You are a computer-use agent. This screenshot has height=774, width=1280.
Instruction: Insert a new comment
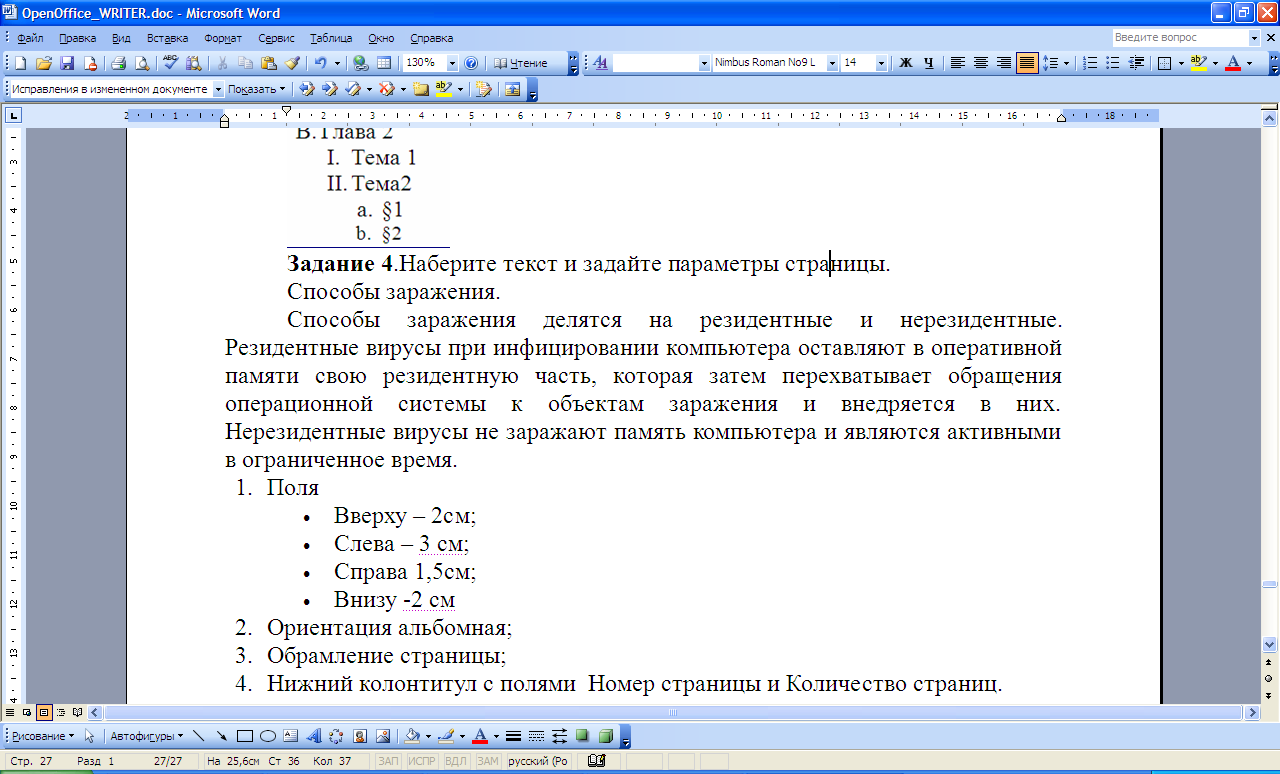click(x=421, y=89)
